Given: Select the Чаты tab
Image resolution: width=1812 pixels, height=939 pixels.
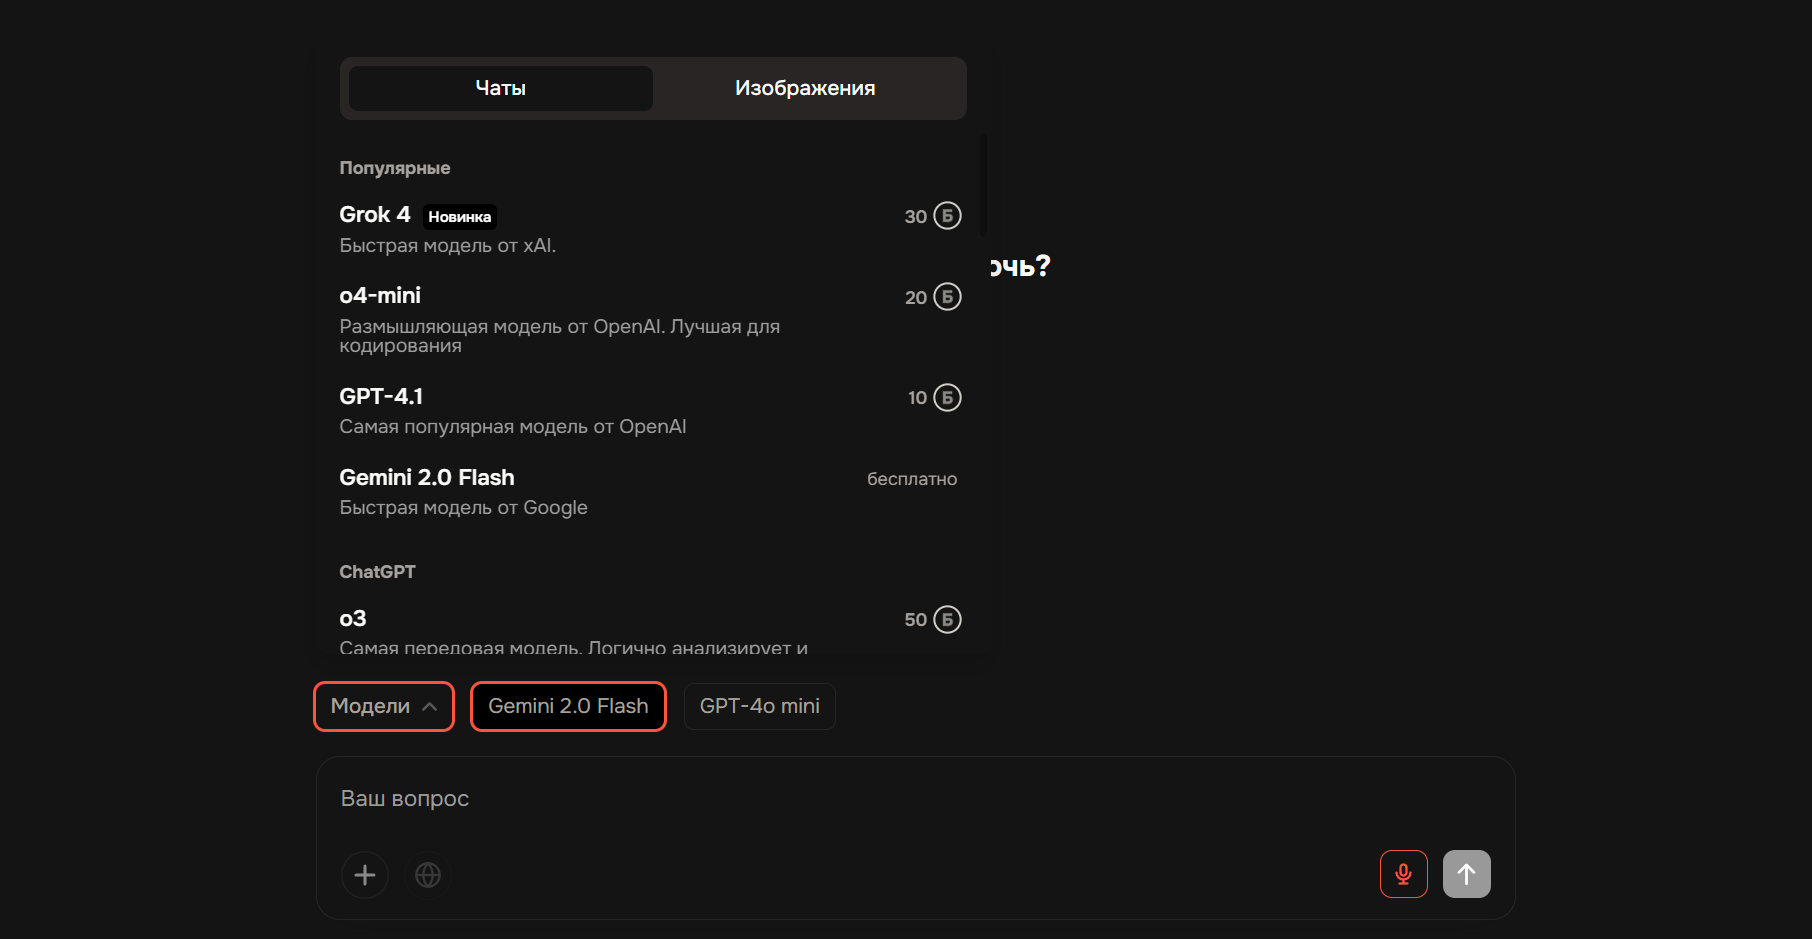Looking at the screenshot, I should [x=501, y=88].
